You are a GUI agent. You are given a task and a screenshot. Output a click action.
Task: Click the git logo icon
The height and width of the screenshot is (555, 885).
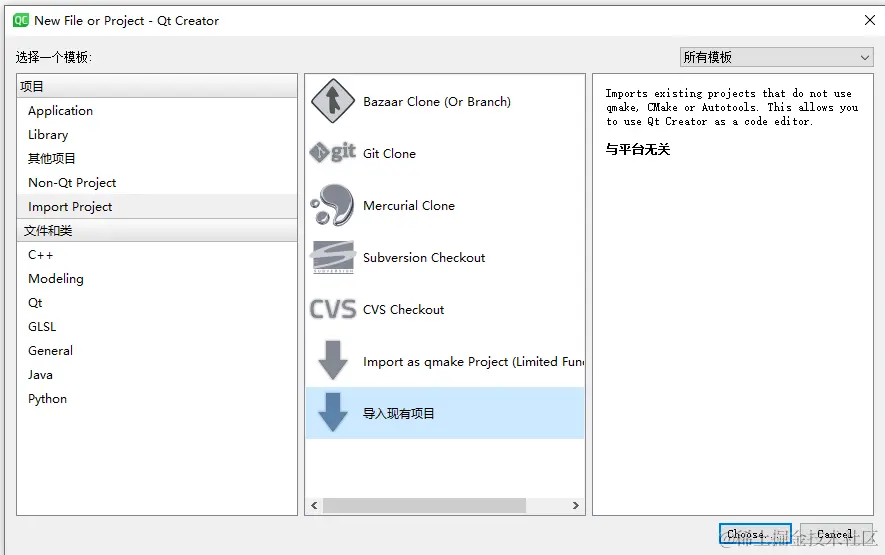[x=333, y=152]
